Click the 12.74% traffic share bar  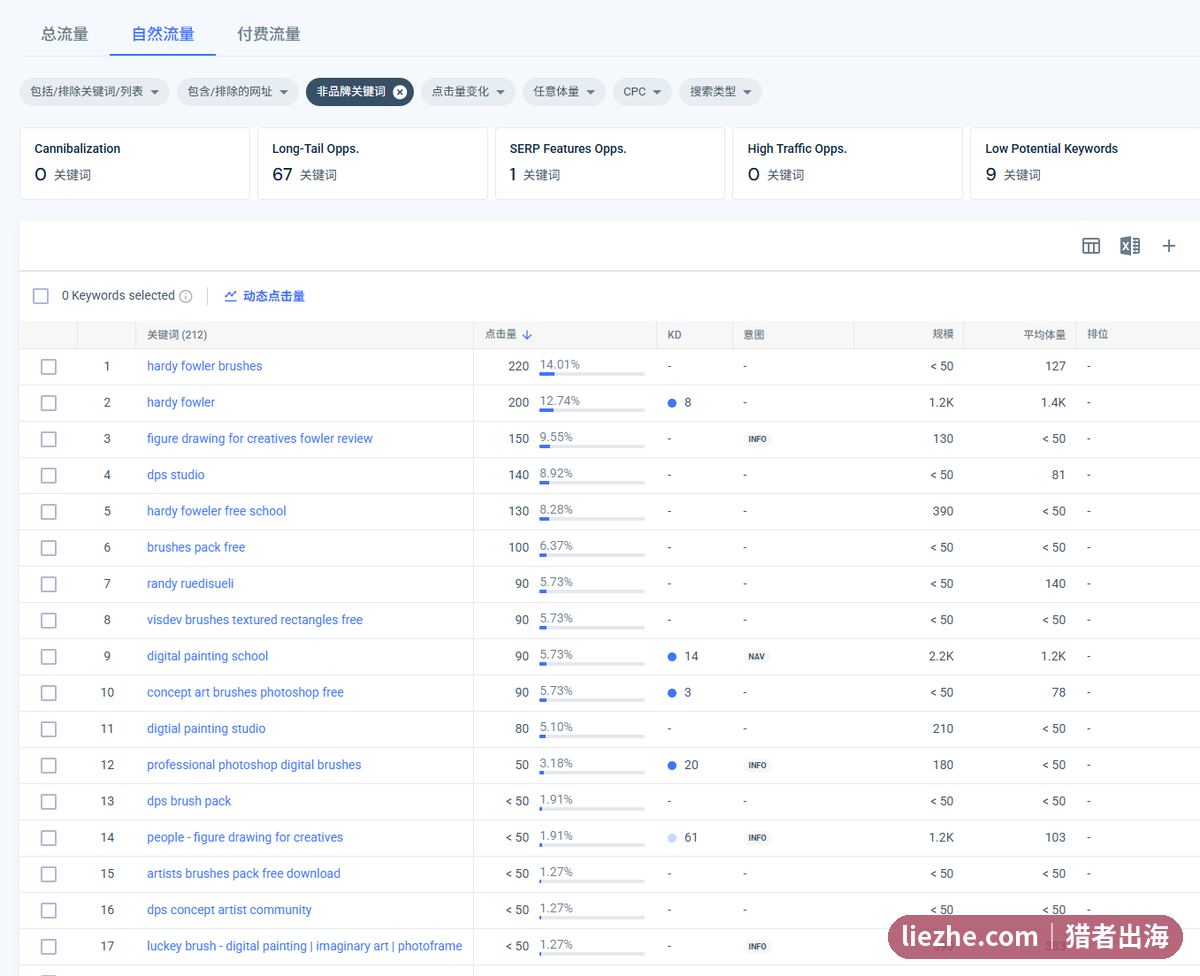(592, 410)
